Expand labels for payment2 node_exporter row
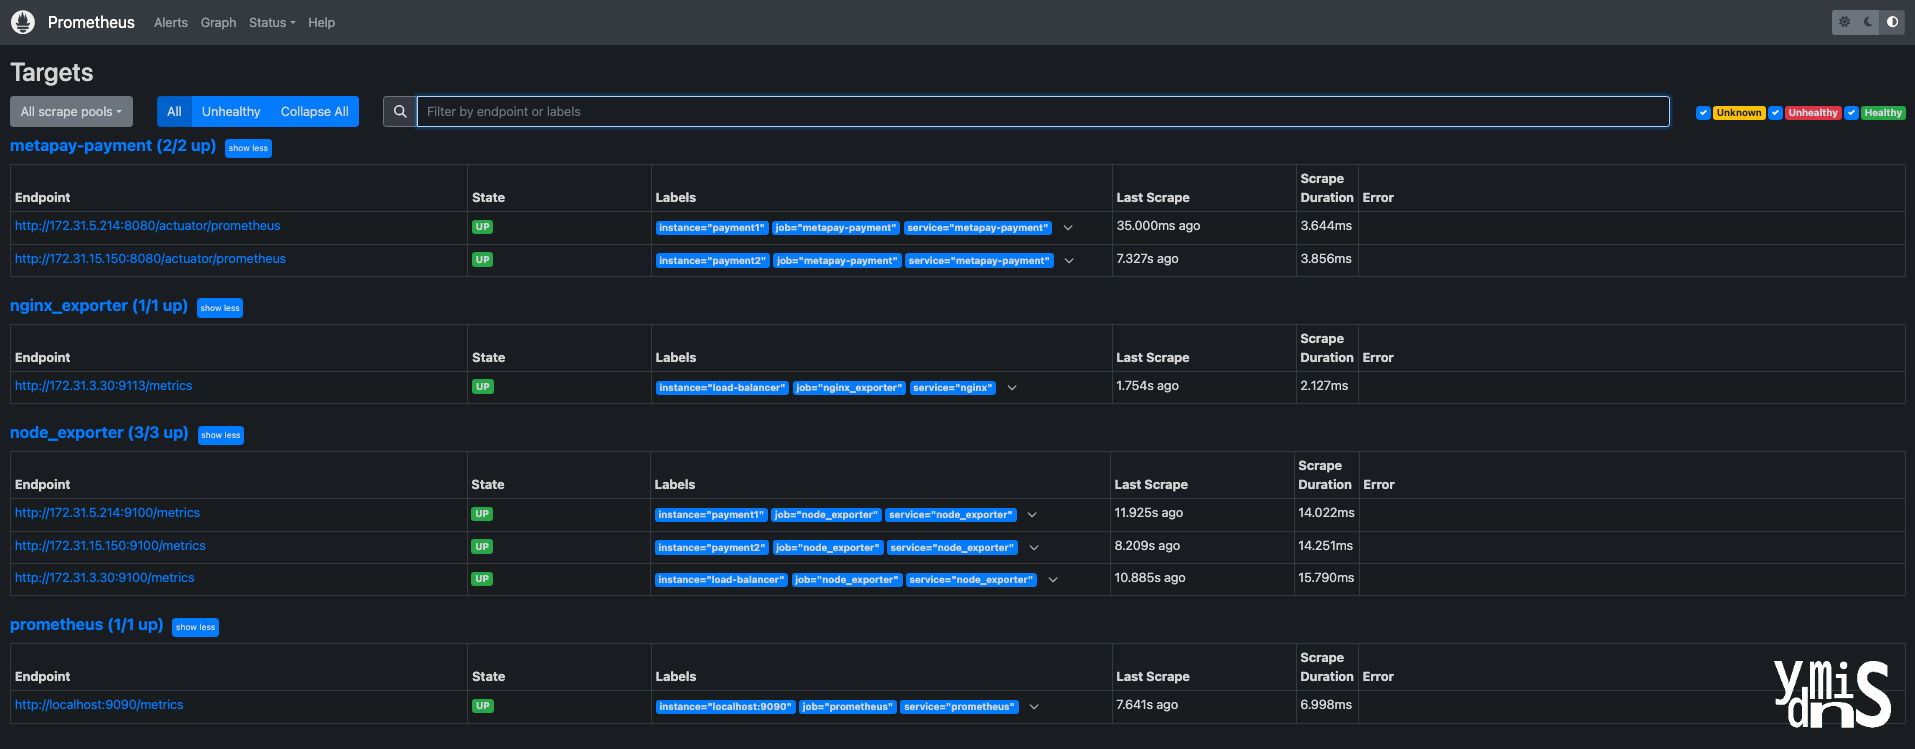 [1034, 548]
